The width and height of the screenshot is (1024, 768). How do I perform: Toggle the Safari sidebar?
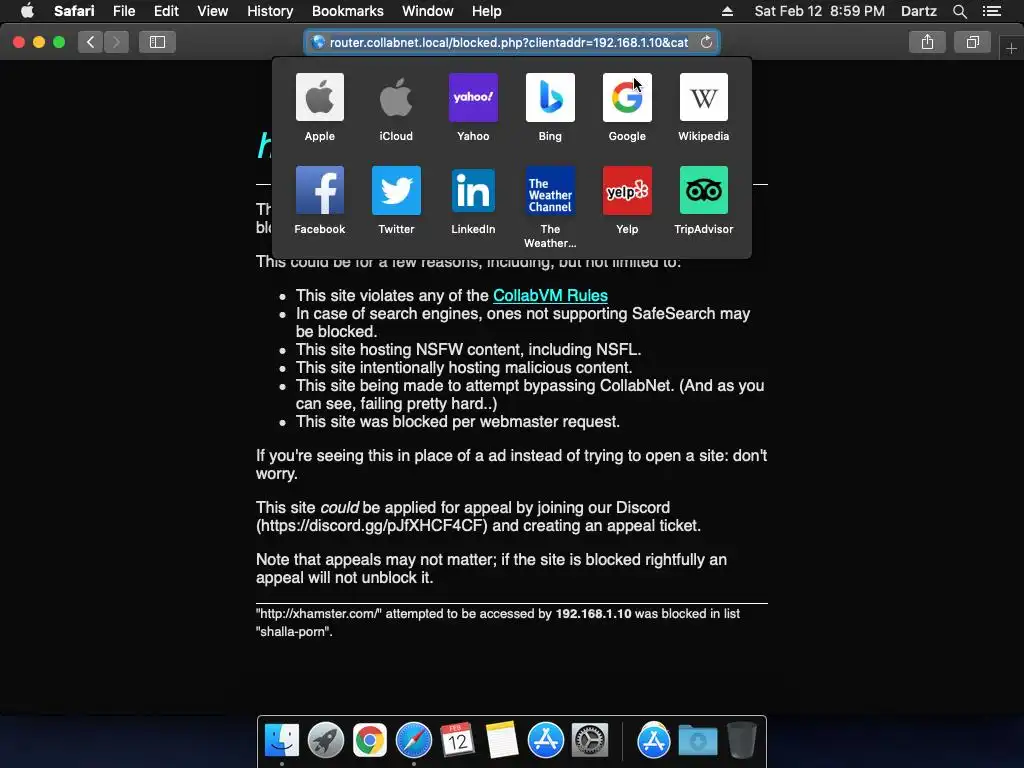[157, 42]
